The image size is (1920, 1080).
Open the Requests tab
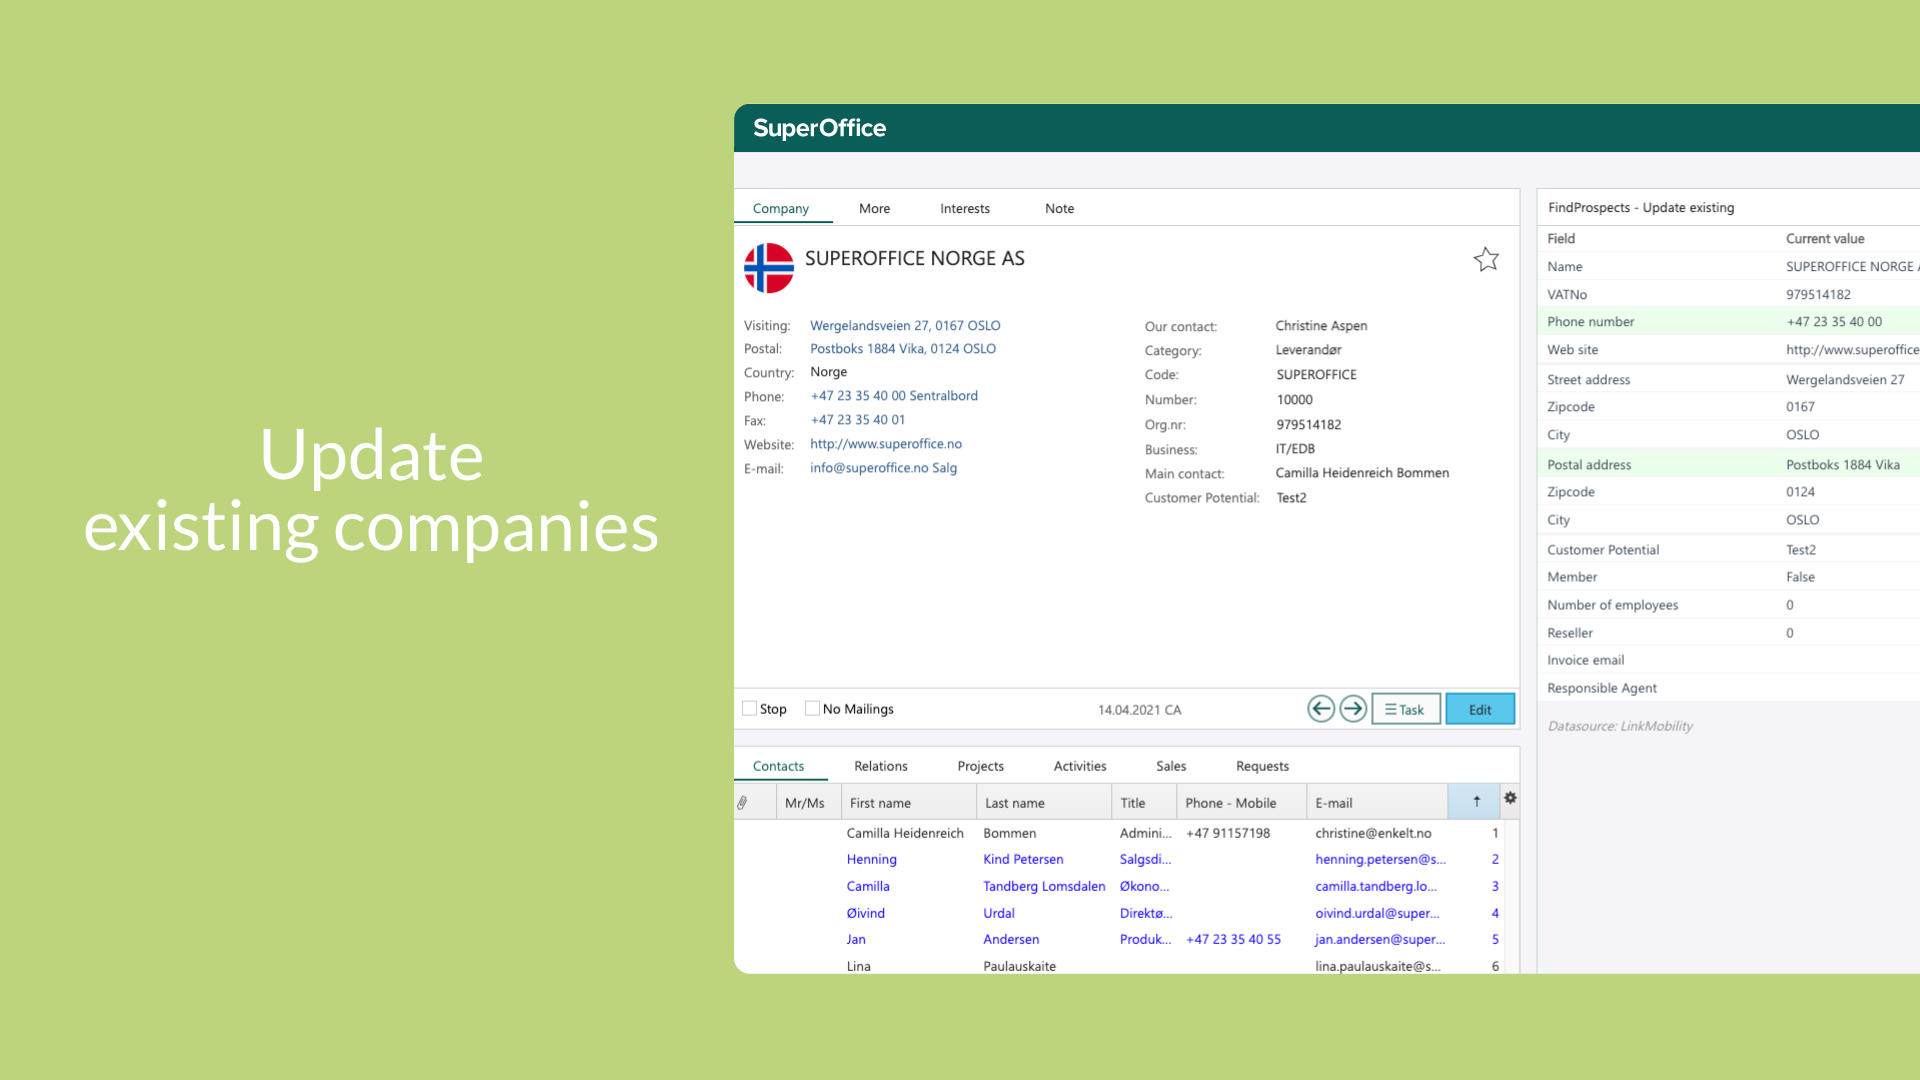coord(1262,766)
